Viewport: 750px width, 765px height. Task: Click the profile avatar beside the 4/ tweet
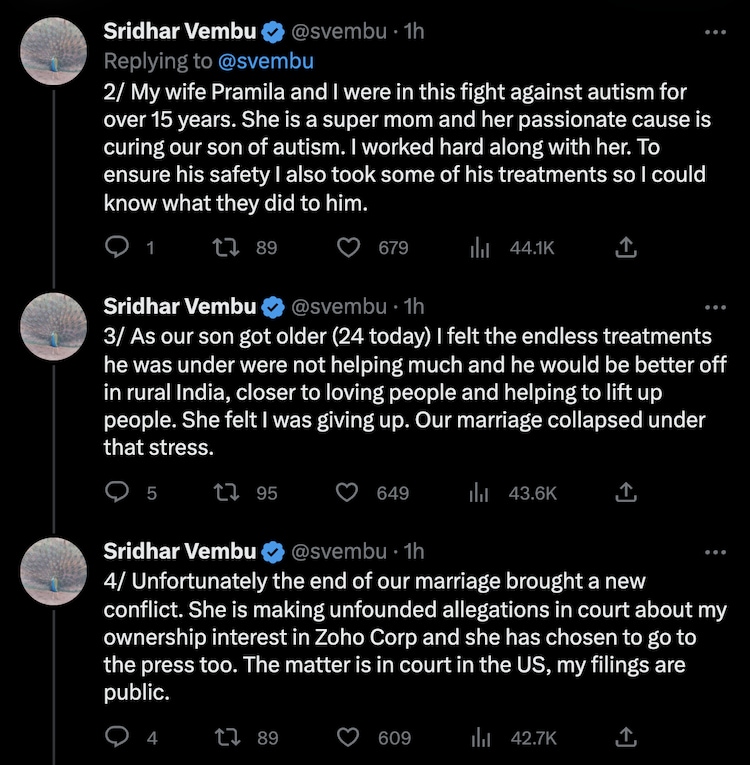[x=54, y=571]
